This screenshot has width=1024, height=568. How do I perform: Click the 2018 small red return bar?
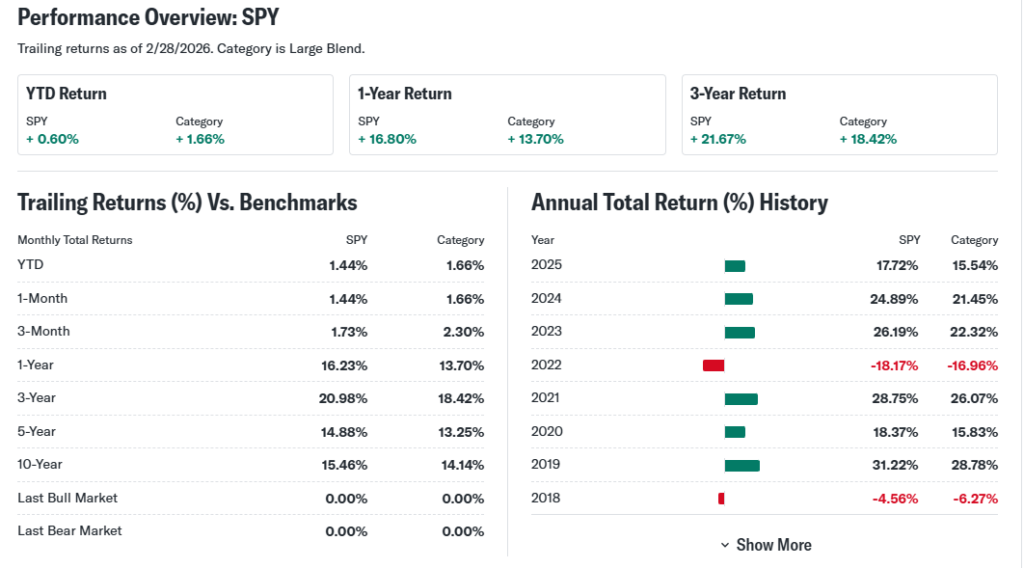click(x=721, y=498)
